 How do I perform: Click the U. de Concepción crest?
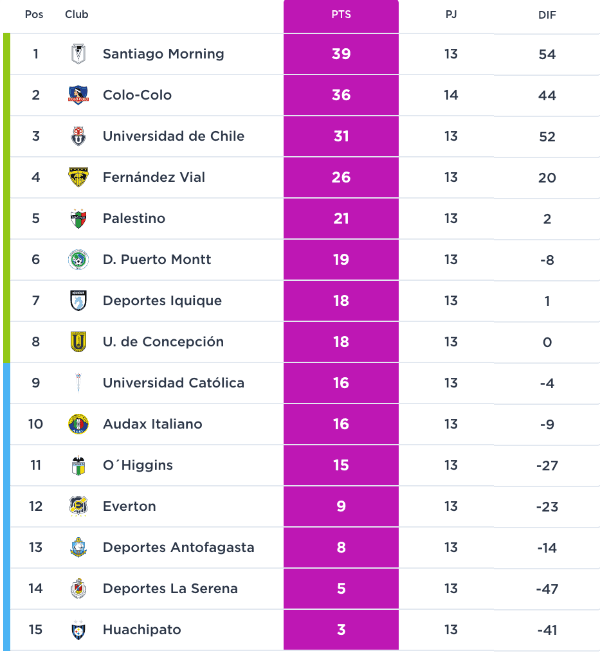pyautogui.click(x=78, y=342)
